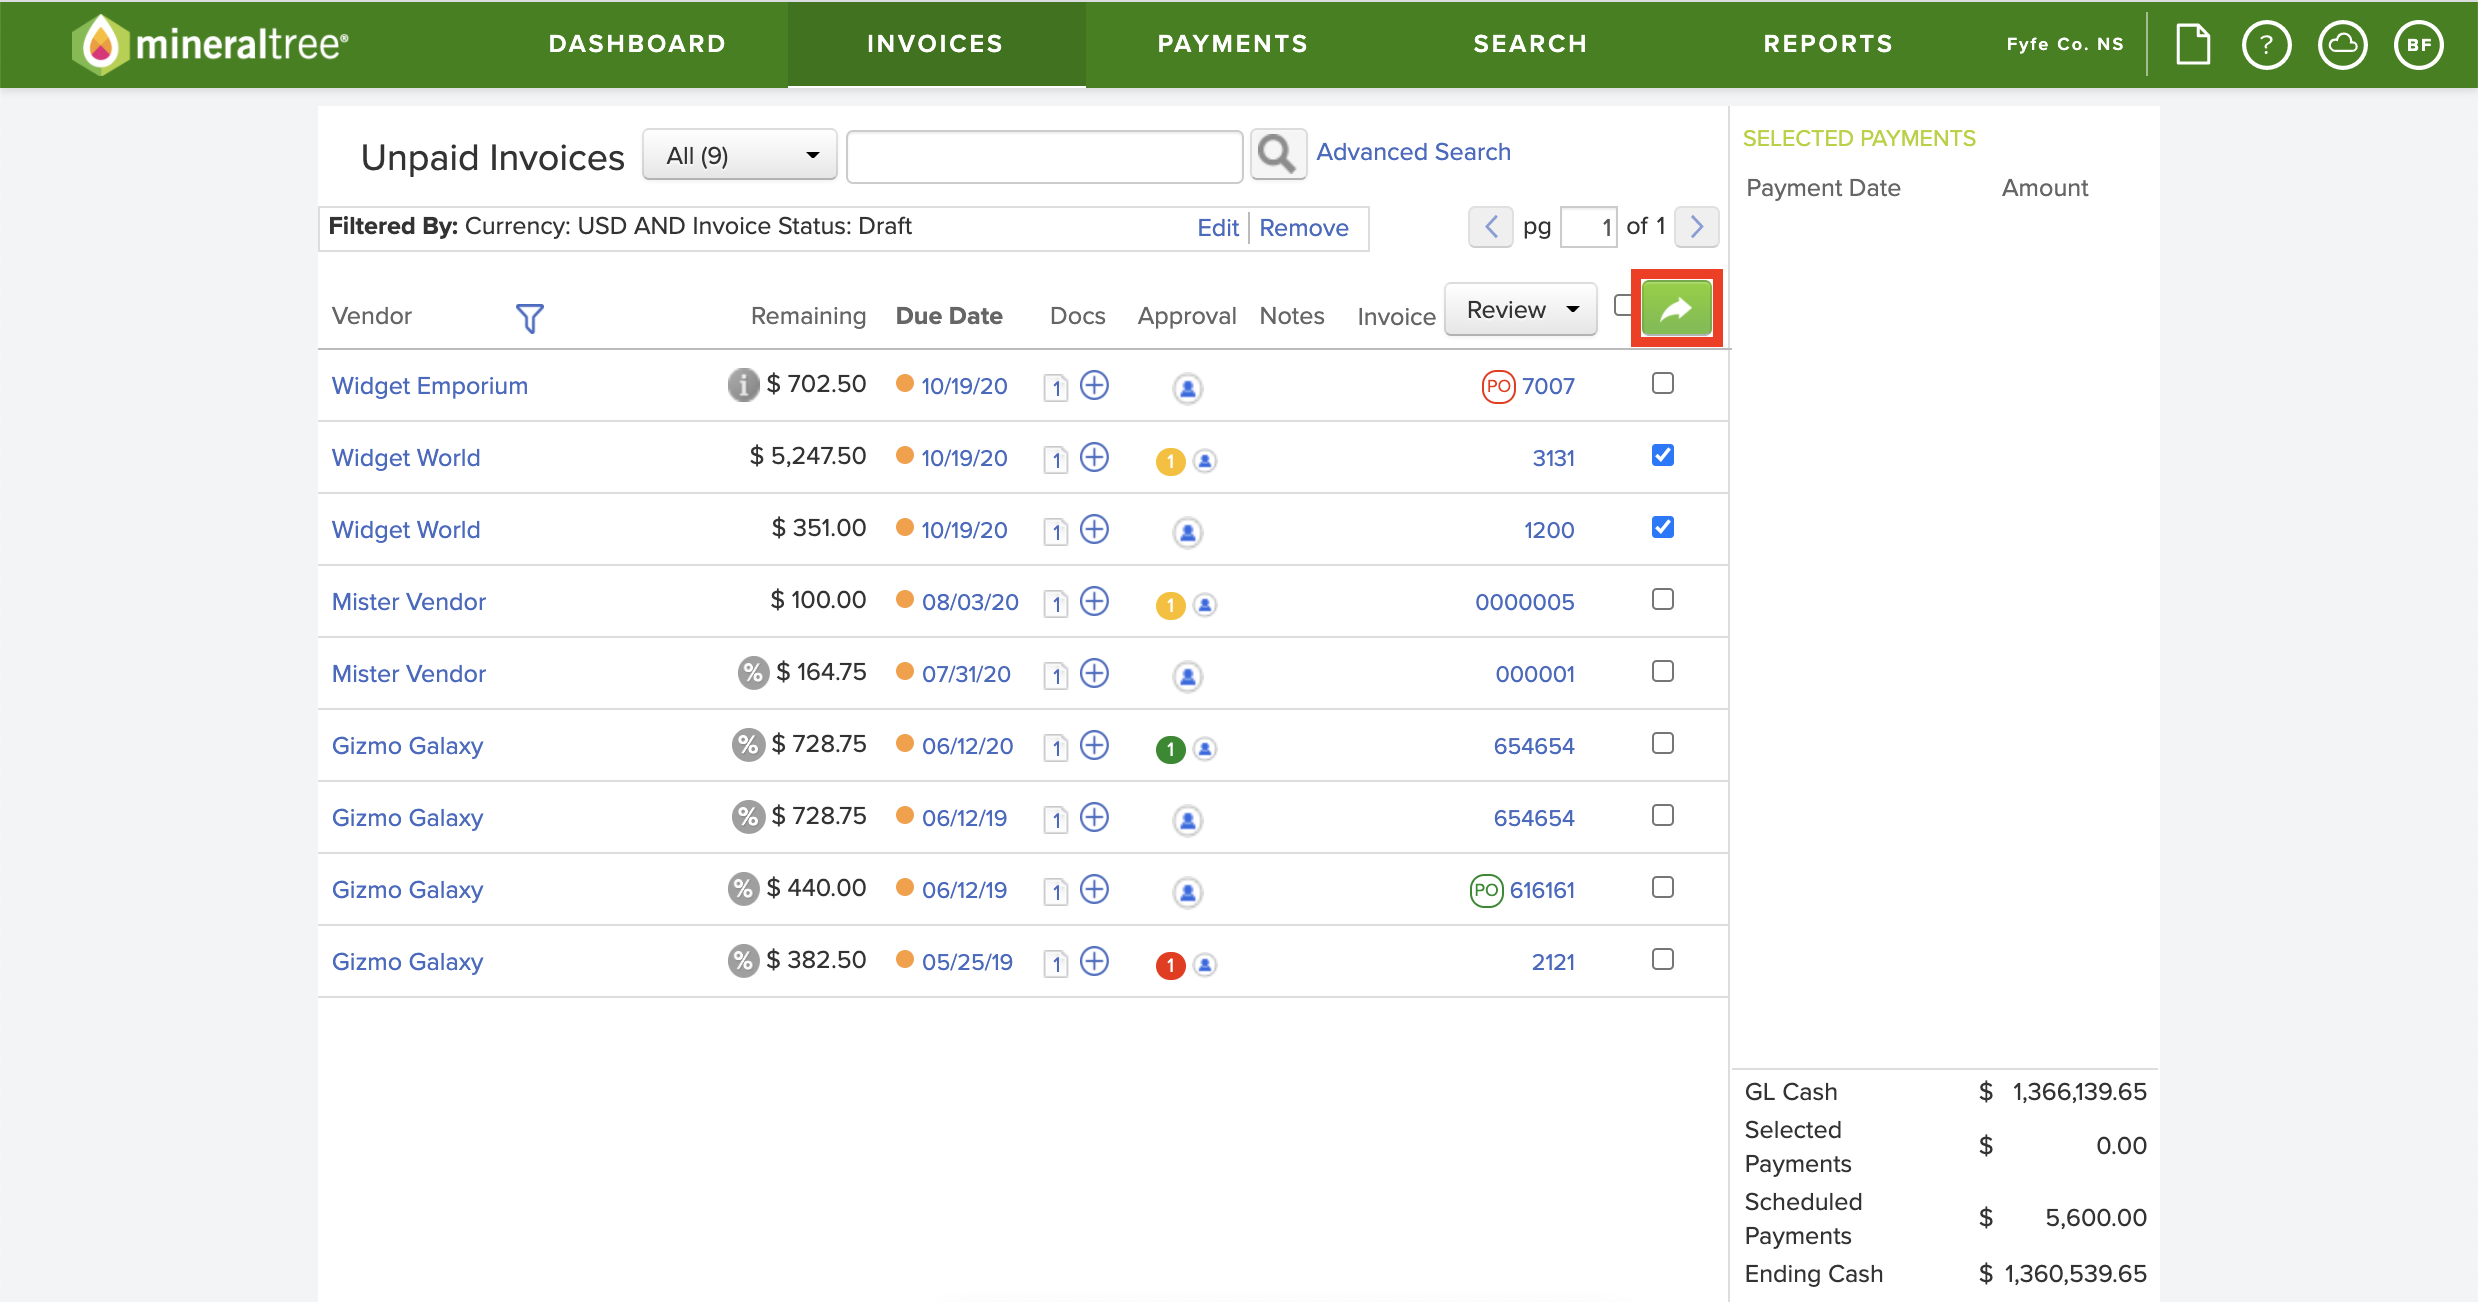Viewport: 2478px width, 1302px height.
Task: Check invoice 616161 checkbox
Action: tap(1662, 887)
